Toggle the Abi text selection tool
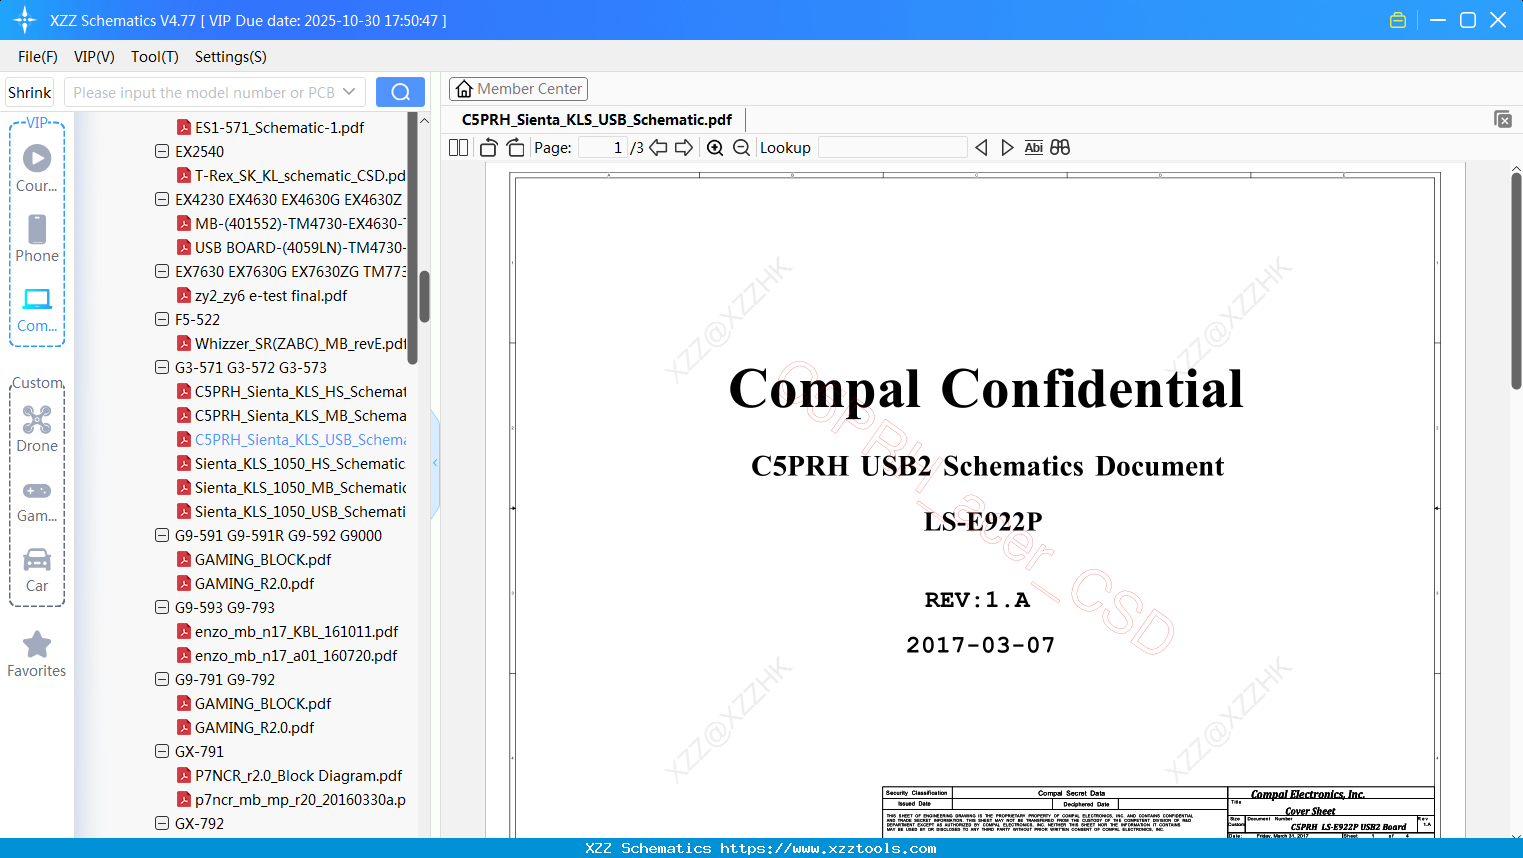This screenshot has height=858, width=1523. tap(1034, 148)
